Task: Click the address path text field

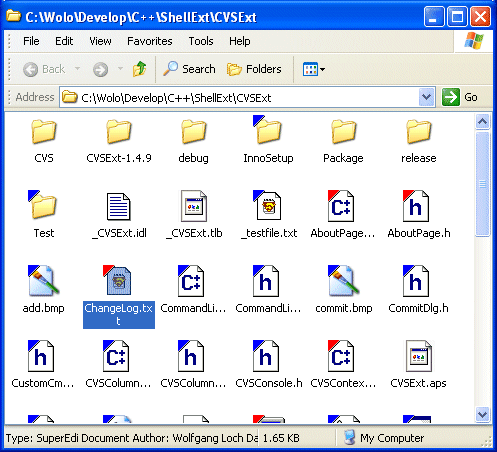Action: [248, 97]
